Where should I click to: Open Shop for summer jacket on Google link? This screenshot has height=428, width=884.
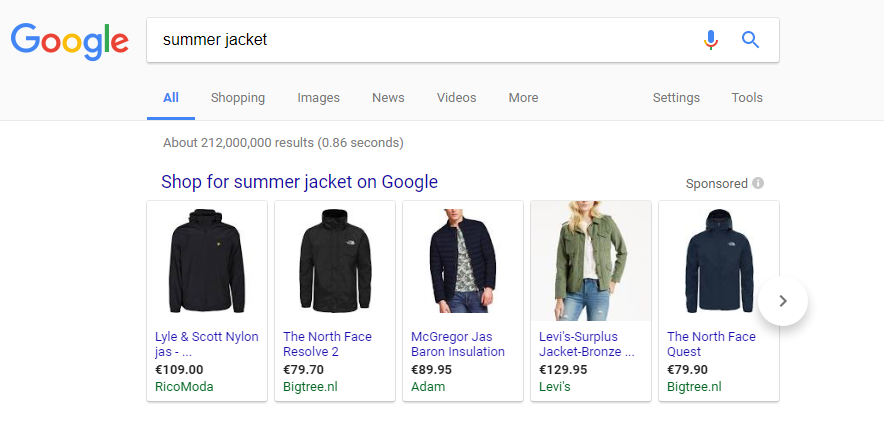point(299,182)
